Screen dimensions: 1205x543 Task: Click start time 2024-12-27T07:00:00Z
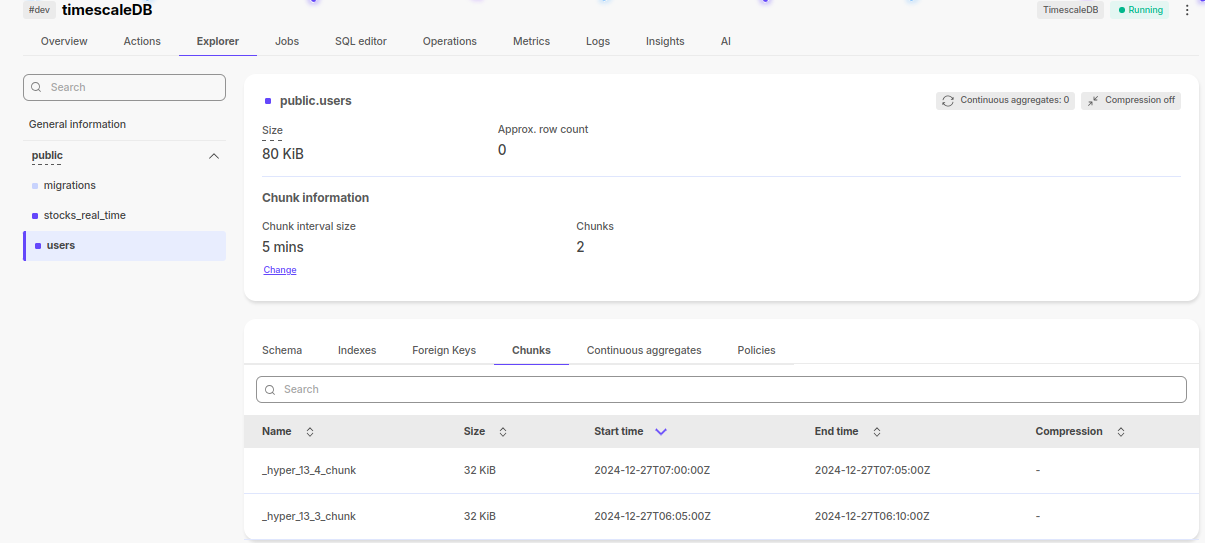tap(652, 471)
